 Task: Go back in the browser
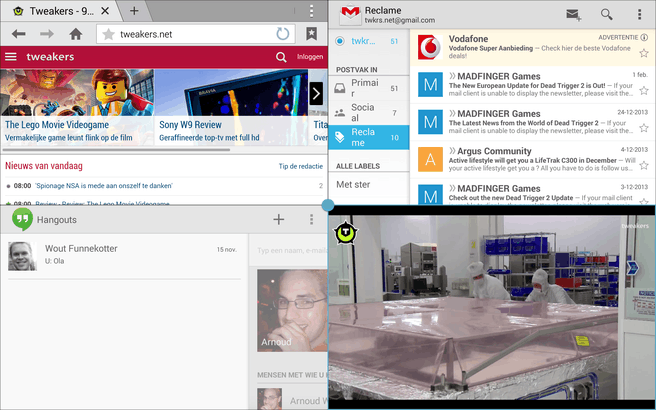click(x=18, y=34)
